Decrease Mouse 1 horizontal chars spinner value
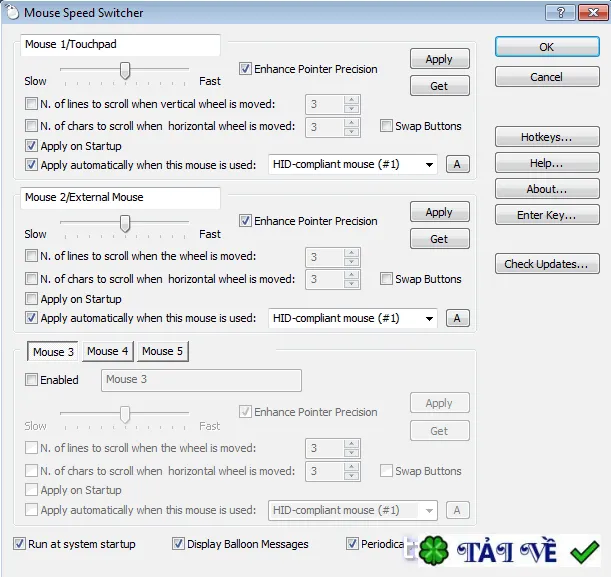 351,132
